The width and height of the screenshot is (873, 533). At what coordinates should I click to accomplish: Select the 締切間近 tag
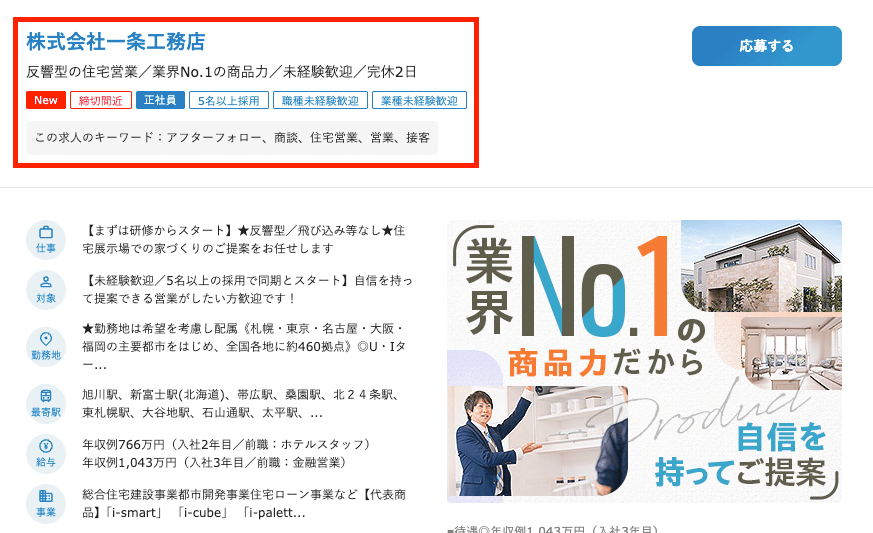coord(101,100)
